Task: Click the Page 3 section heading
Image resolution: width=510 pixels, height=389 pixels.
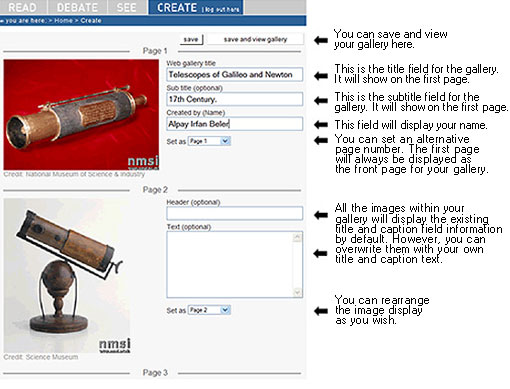Action: click(155, 373)
